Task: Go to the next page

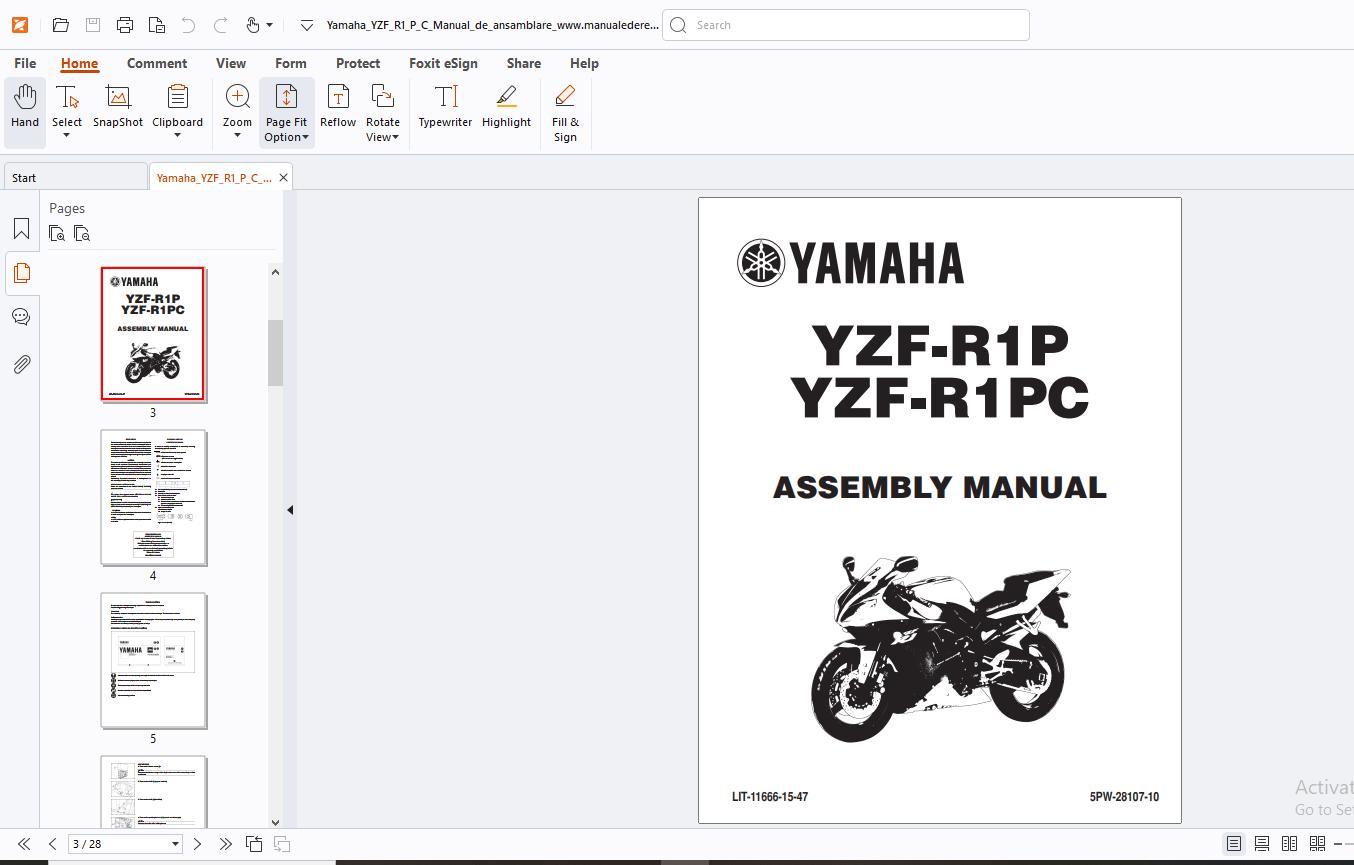Action: point(197,844)
